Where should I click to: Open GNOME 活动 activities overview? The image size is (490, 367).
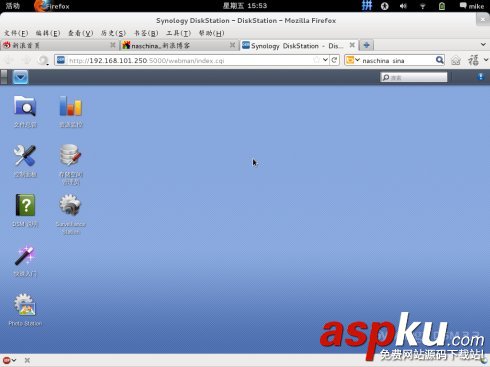point(13,6)
